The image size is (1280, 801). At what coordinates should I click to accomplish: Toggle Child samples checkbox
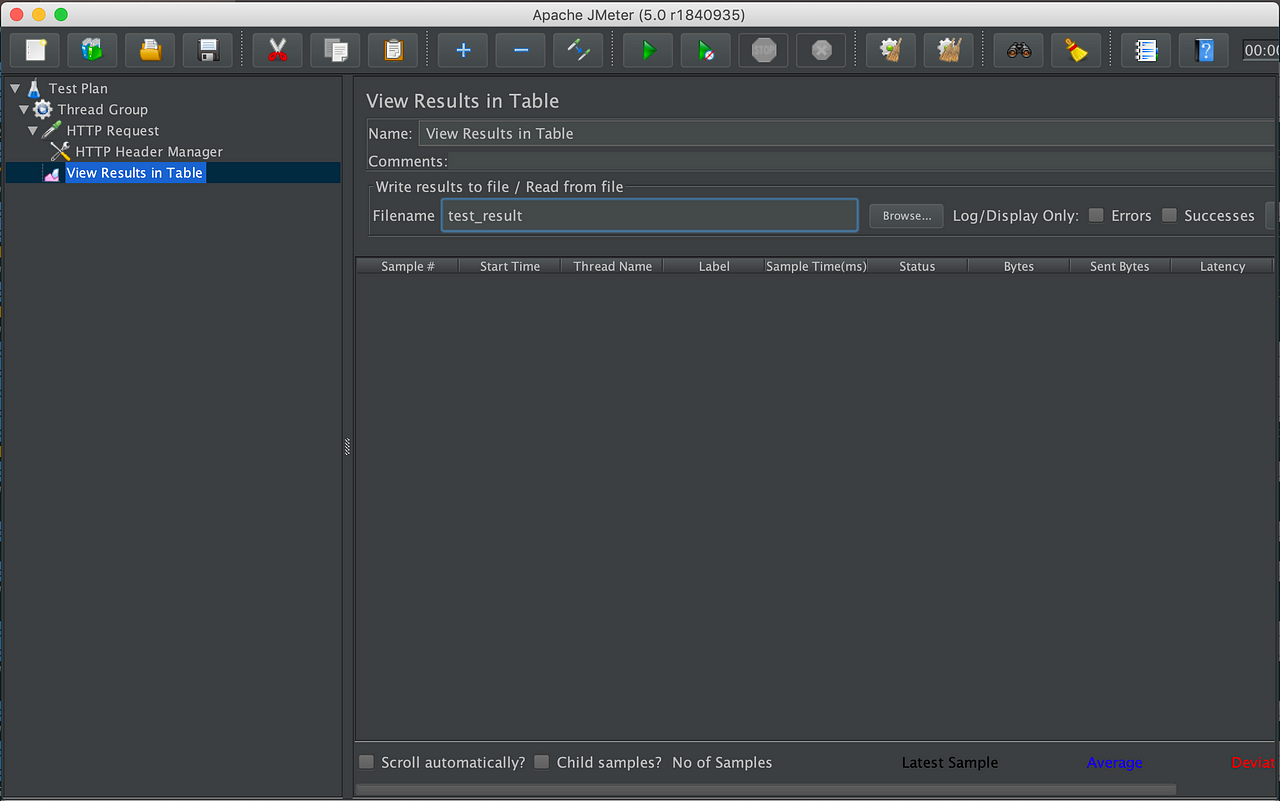(542, 762)
